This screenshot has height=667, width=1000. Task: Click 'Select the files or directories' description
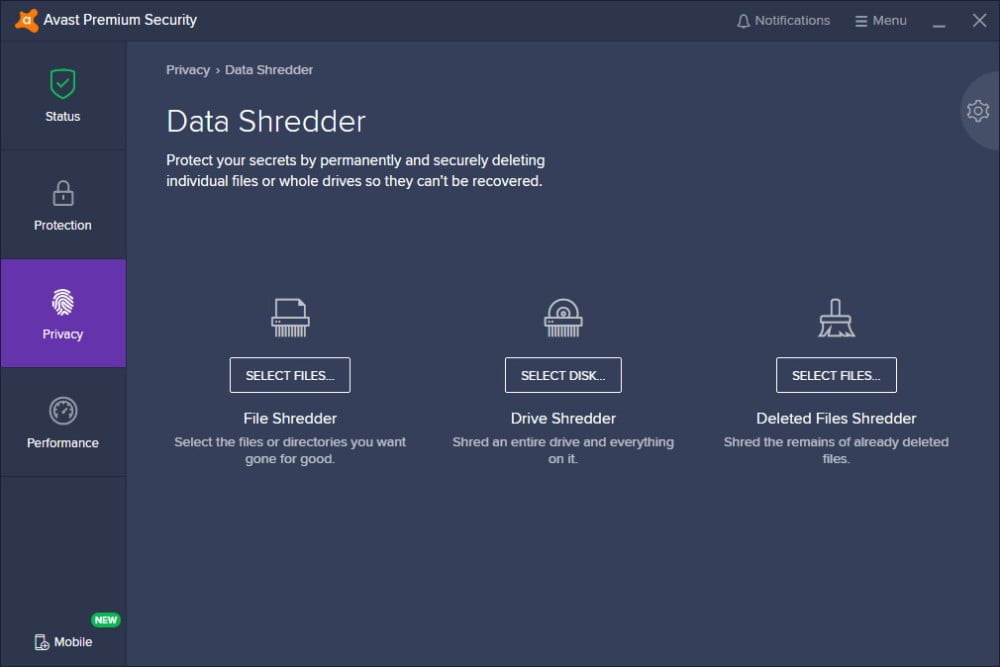pos(290,450)
